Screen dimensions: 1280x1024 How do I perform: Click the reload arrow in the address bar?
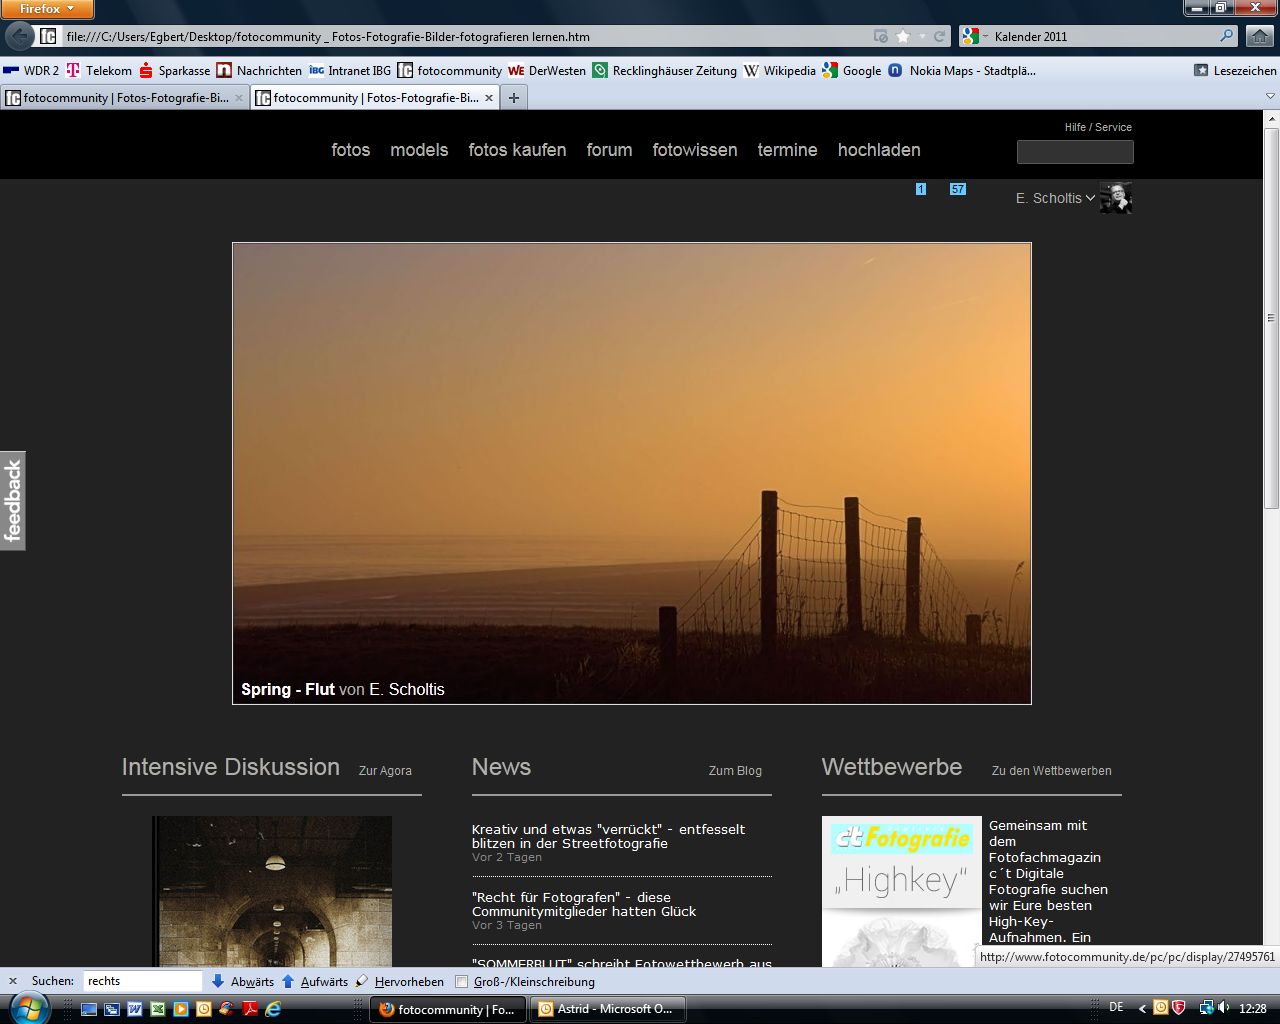tap(939, 36)
